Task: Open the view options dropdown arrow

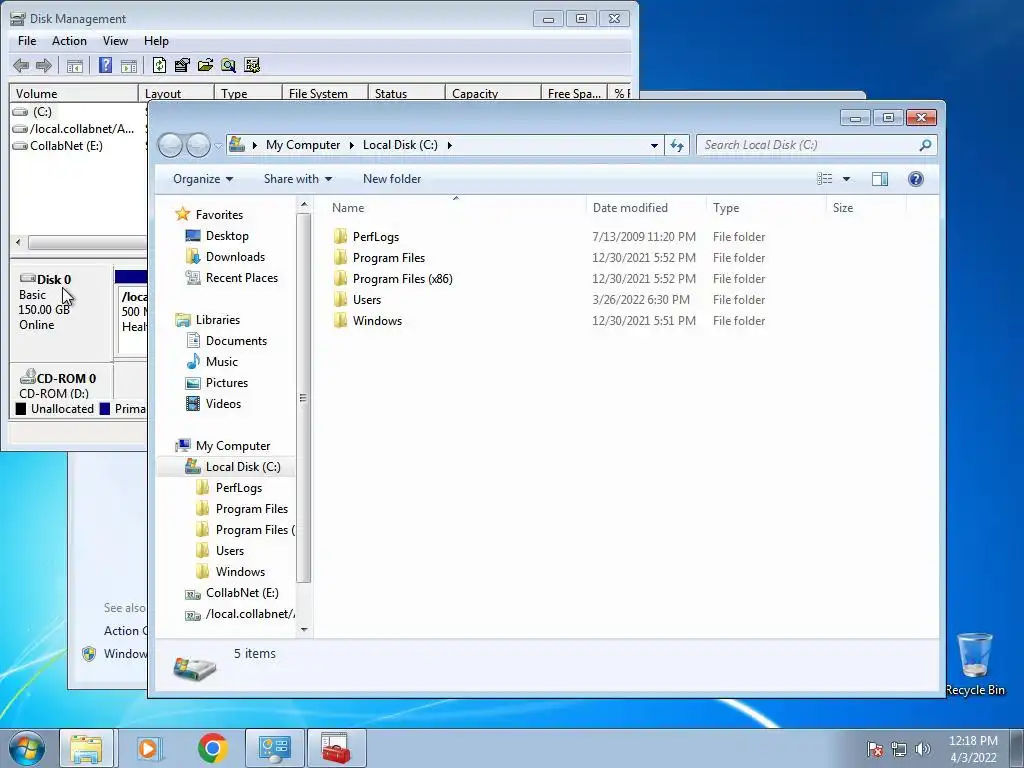Action: point(846,179)
